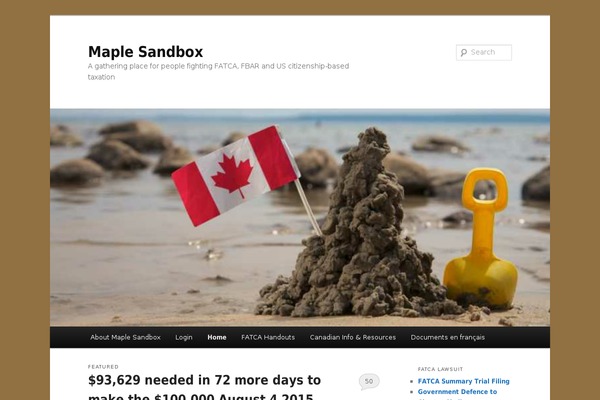Open the 50 comments bubble

(x=369, y=382)
